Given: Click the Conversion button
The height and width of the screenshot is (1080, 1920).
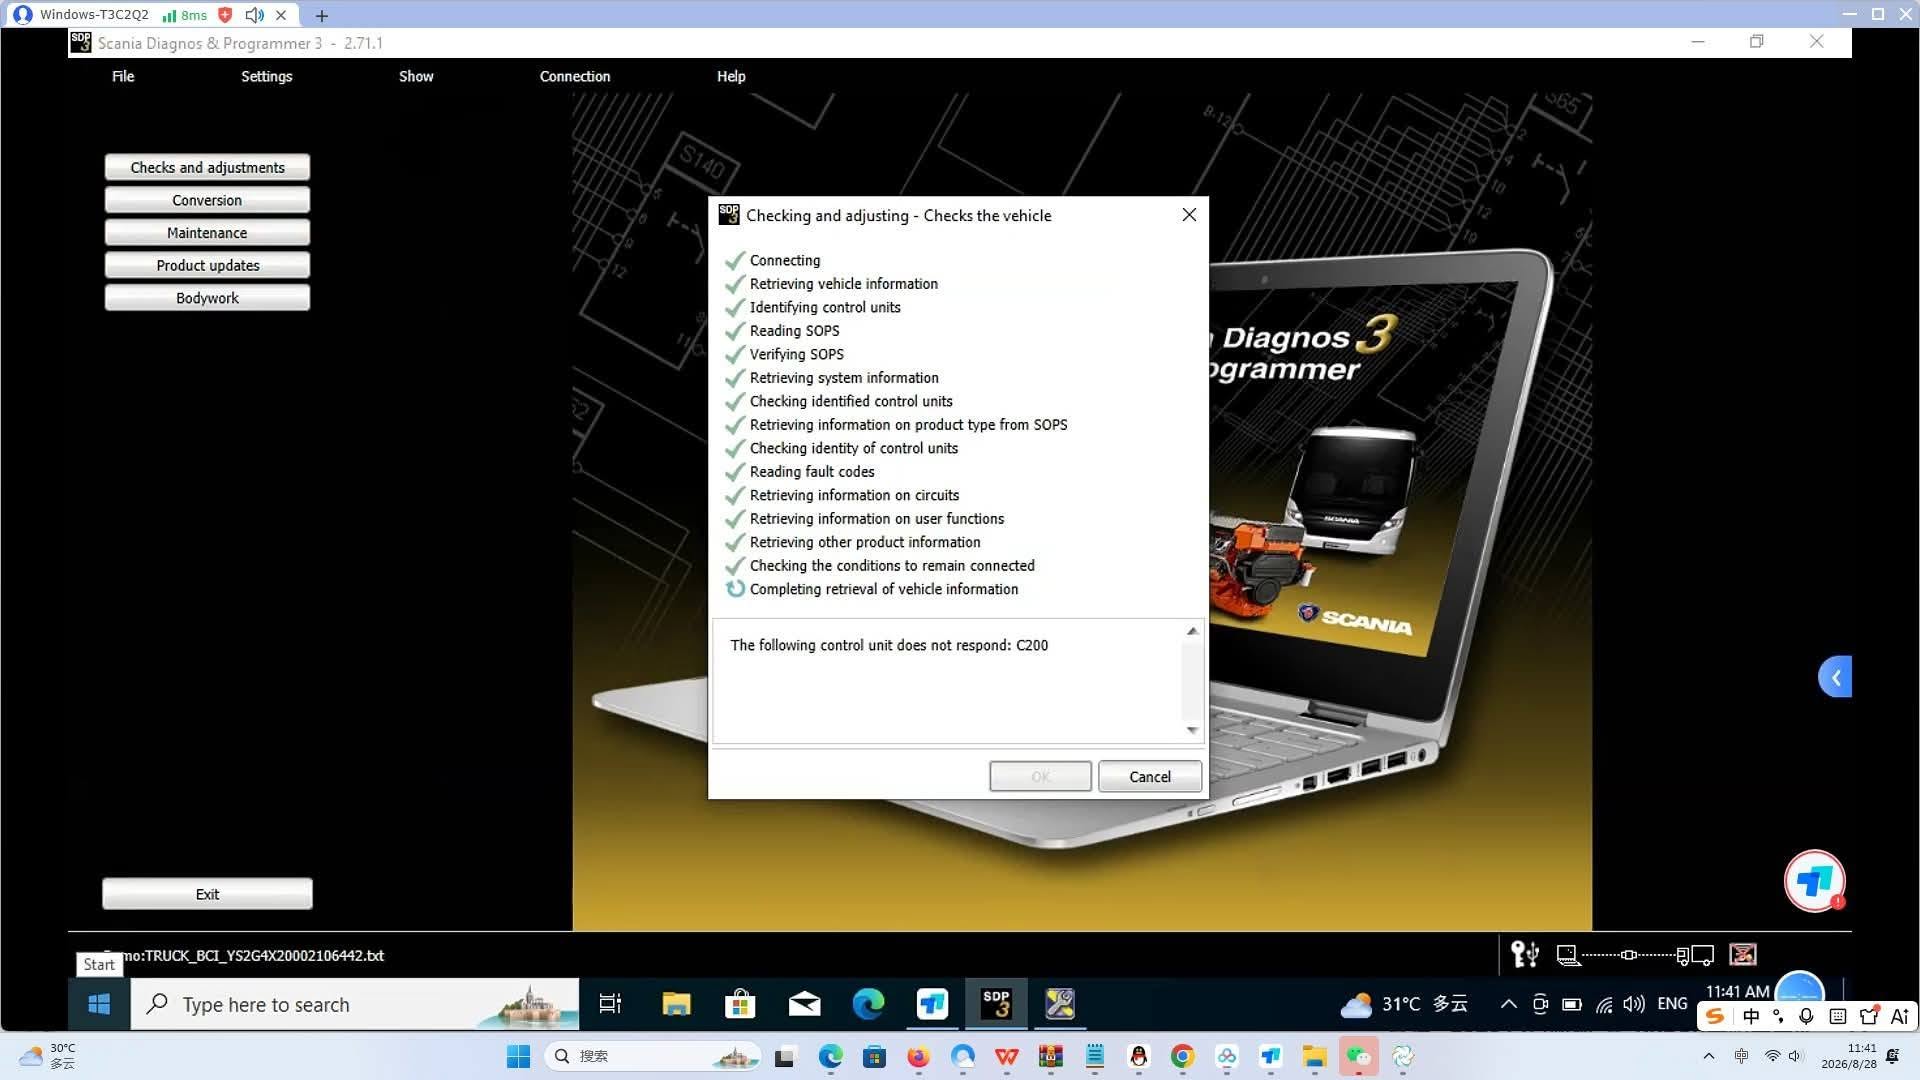Looking at the screenshot, I should pyautogui.click(x=207, y=200).
